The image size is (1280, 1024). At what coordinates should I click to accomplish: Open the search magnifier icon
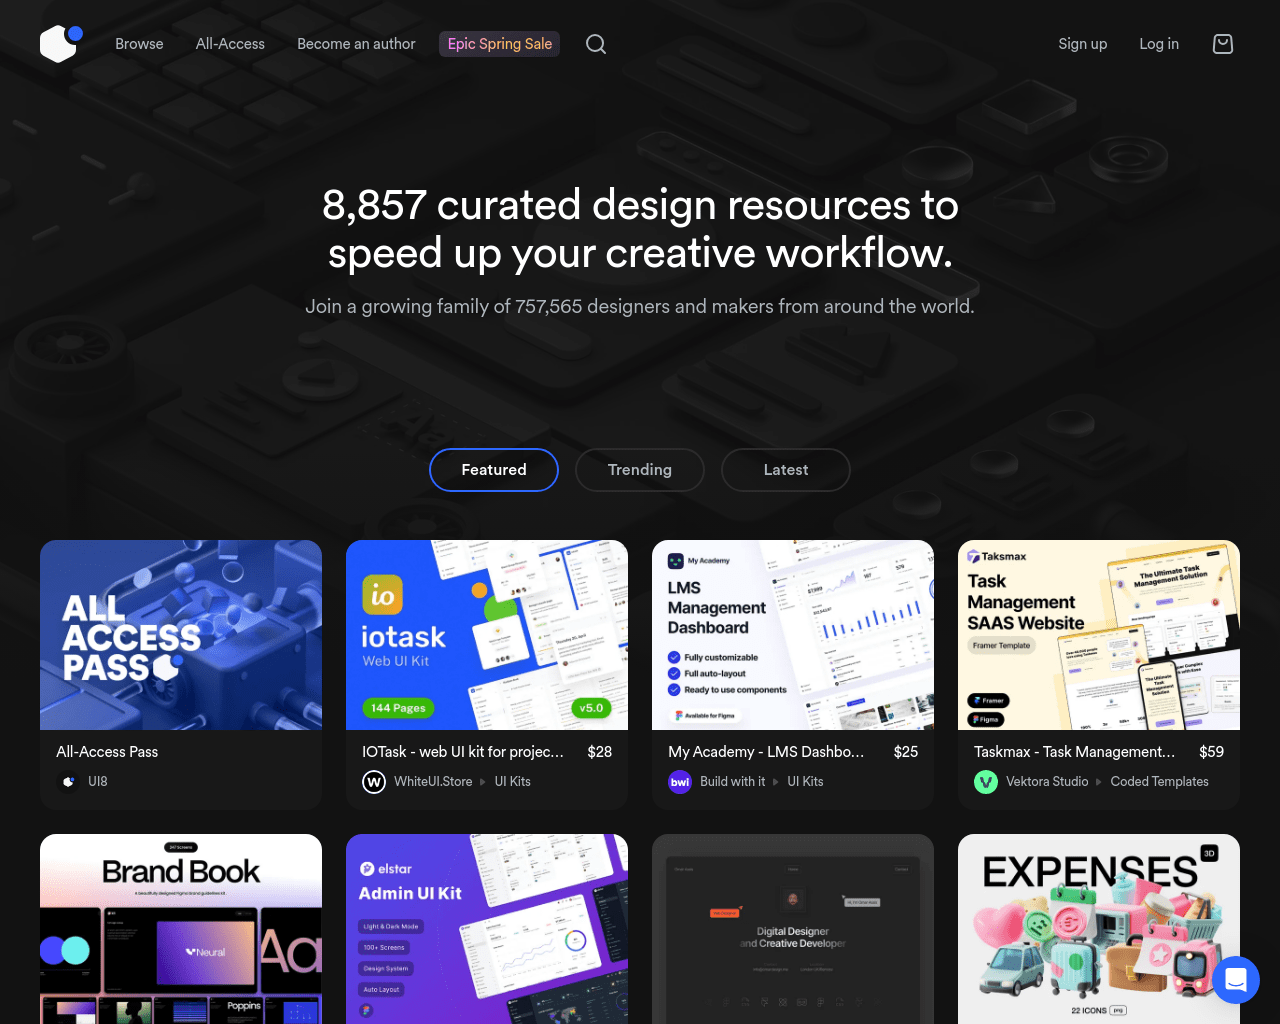(596, 44)
